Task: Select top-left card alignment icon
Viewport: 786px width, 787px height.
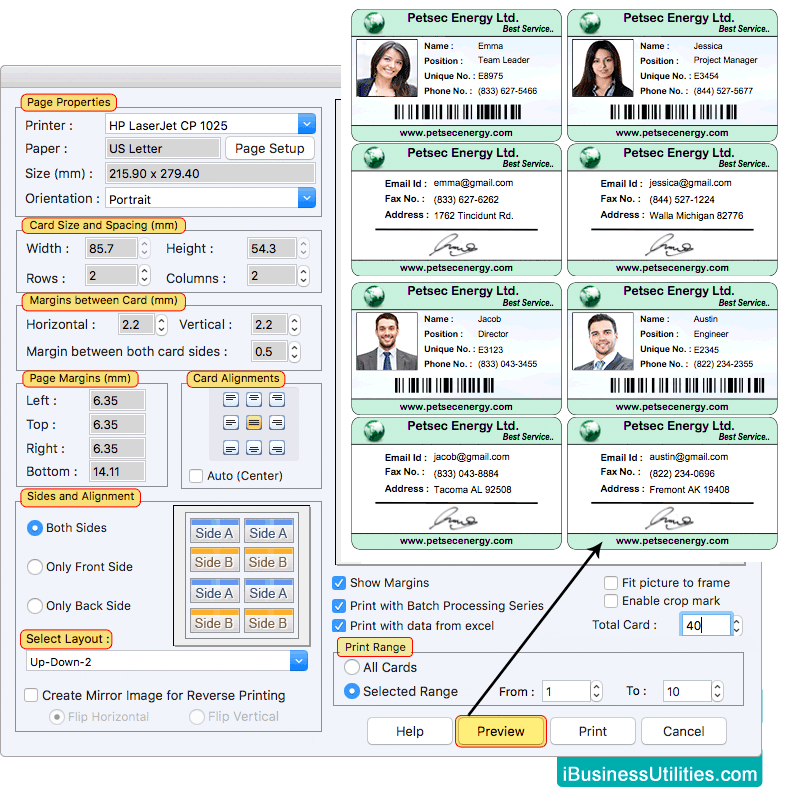Action: (x=231, y=400)
